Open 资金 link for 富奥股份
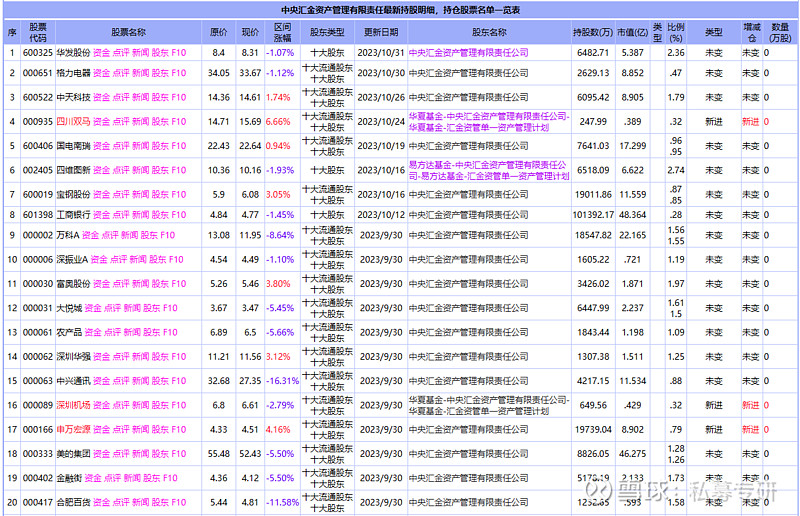This screenshot has width=800, height=516. pos(102,284)
